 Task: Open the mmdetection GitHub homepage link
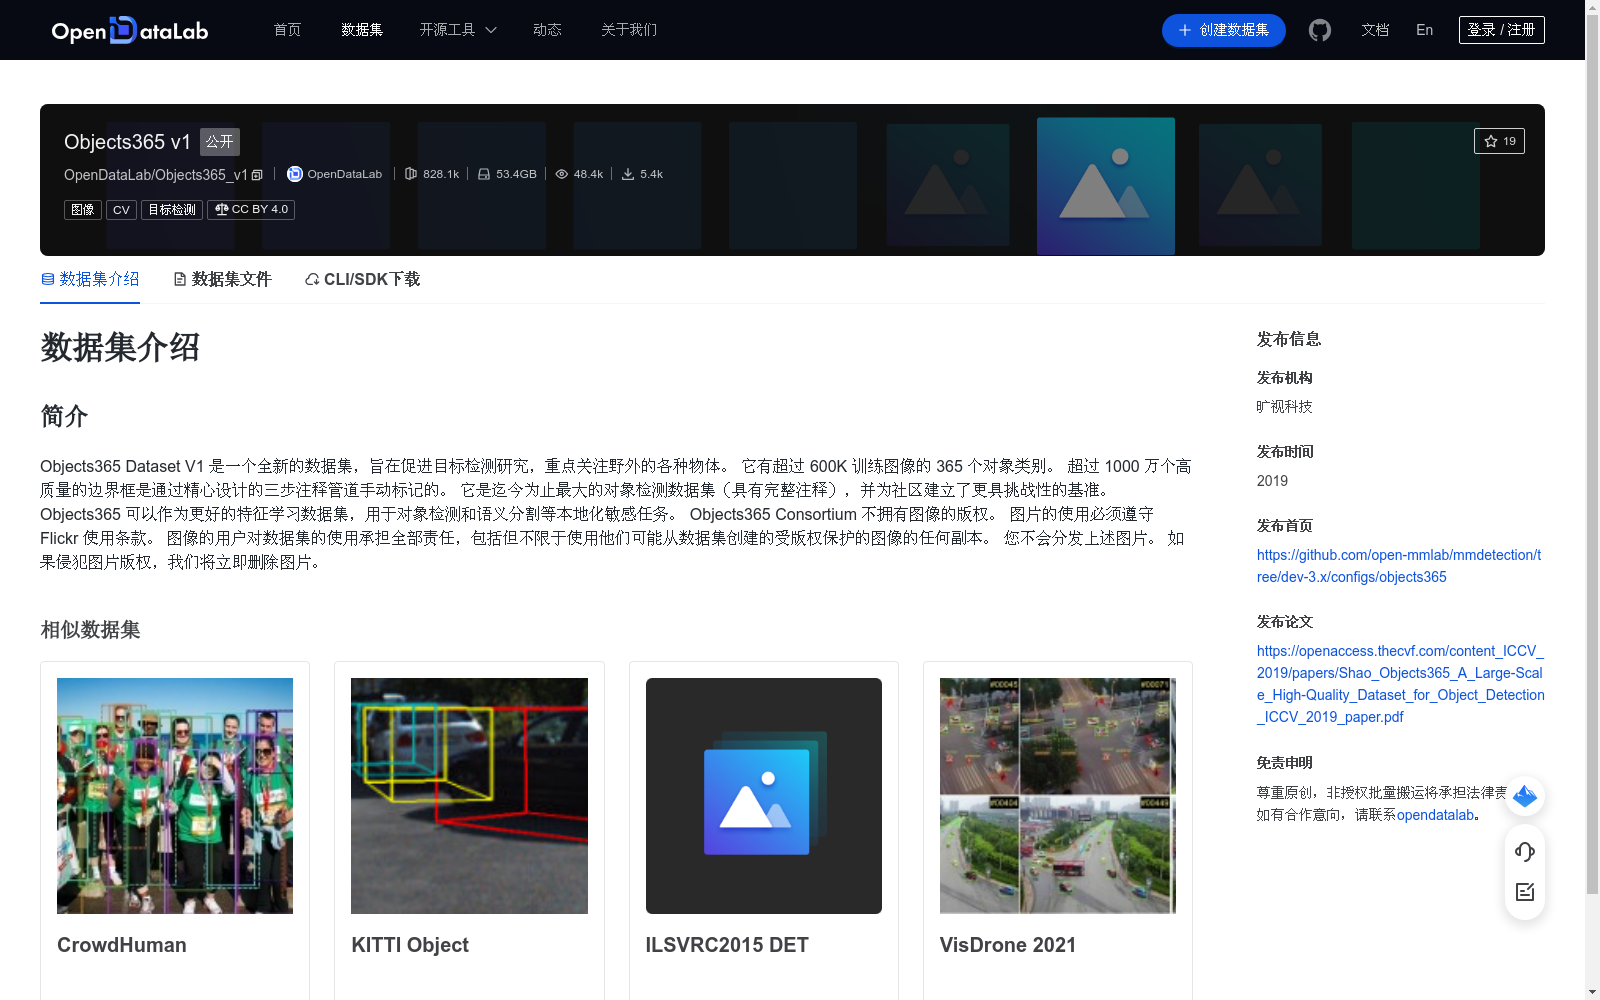pos(1399,566)
